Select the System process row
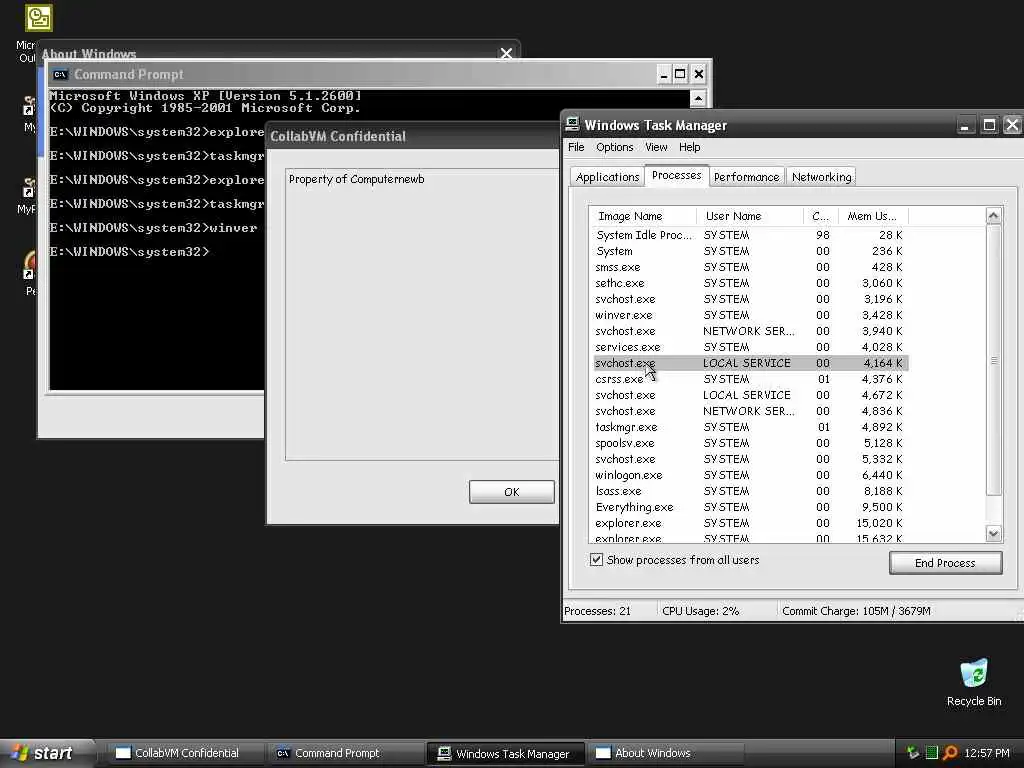1024x768 pixels. pos(749,251)
